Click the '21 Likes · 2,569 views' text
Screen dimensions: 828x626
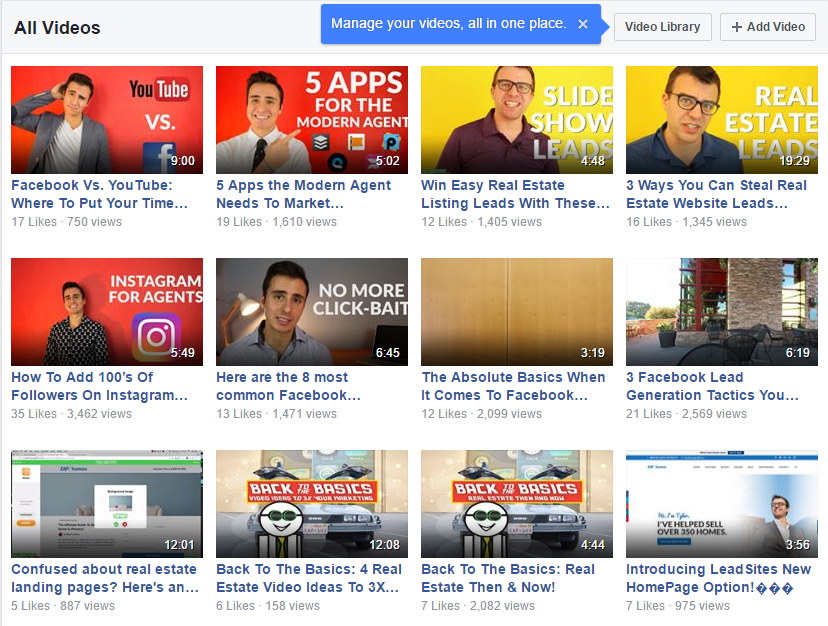pos(686,414)
